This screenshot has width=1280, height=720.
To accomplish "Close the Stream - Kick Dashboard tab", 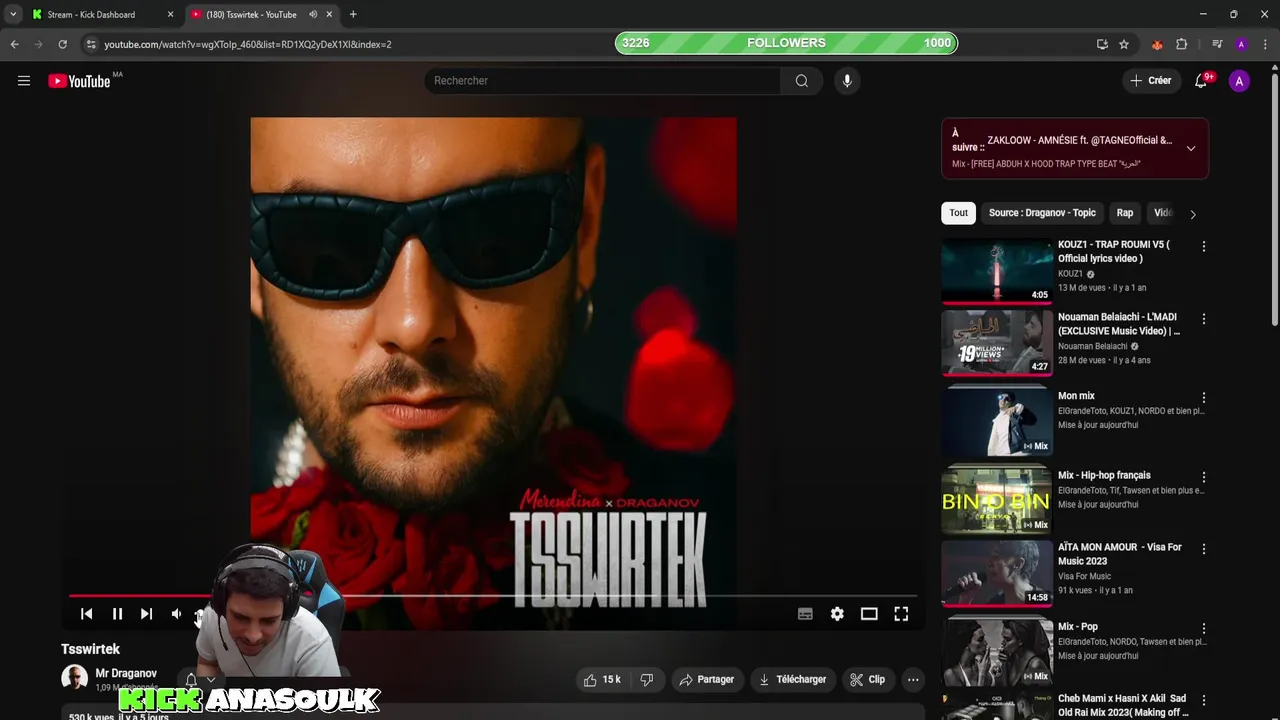I will point(170,14).
